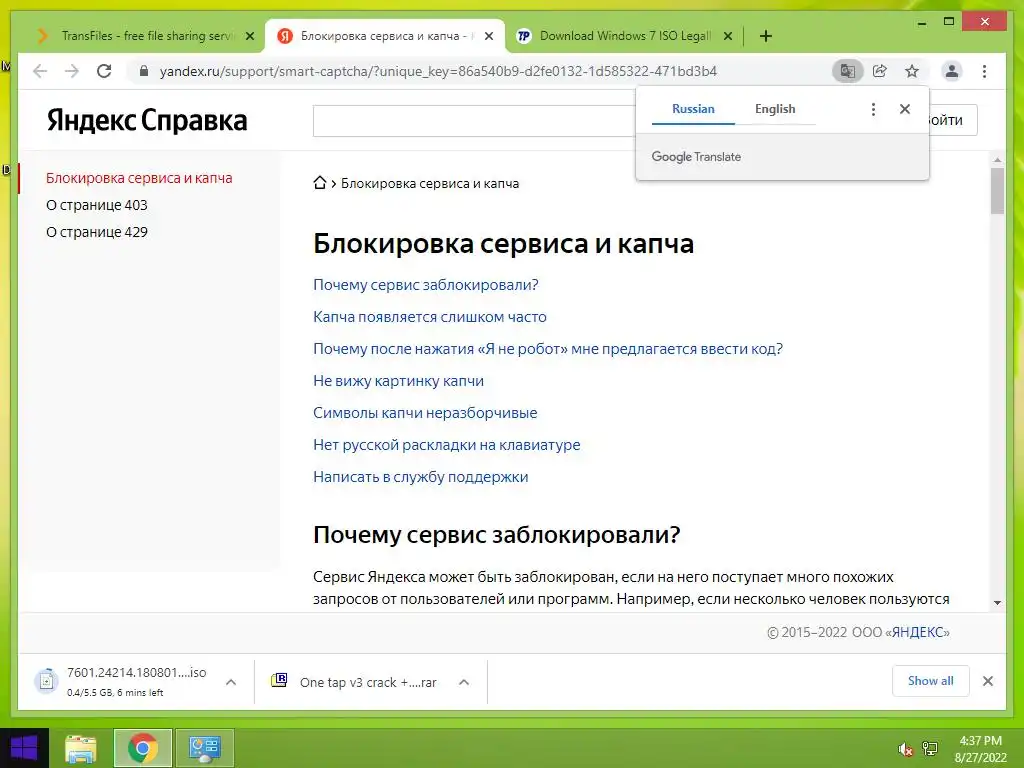This screenshot has height=768, width=1024.
Task: Open sidebar item О странице 403
Action: [97, 205]
